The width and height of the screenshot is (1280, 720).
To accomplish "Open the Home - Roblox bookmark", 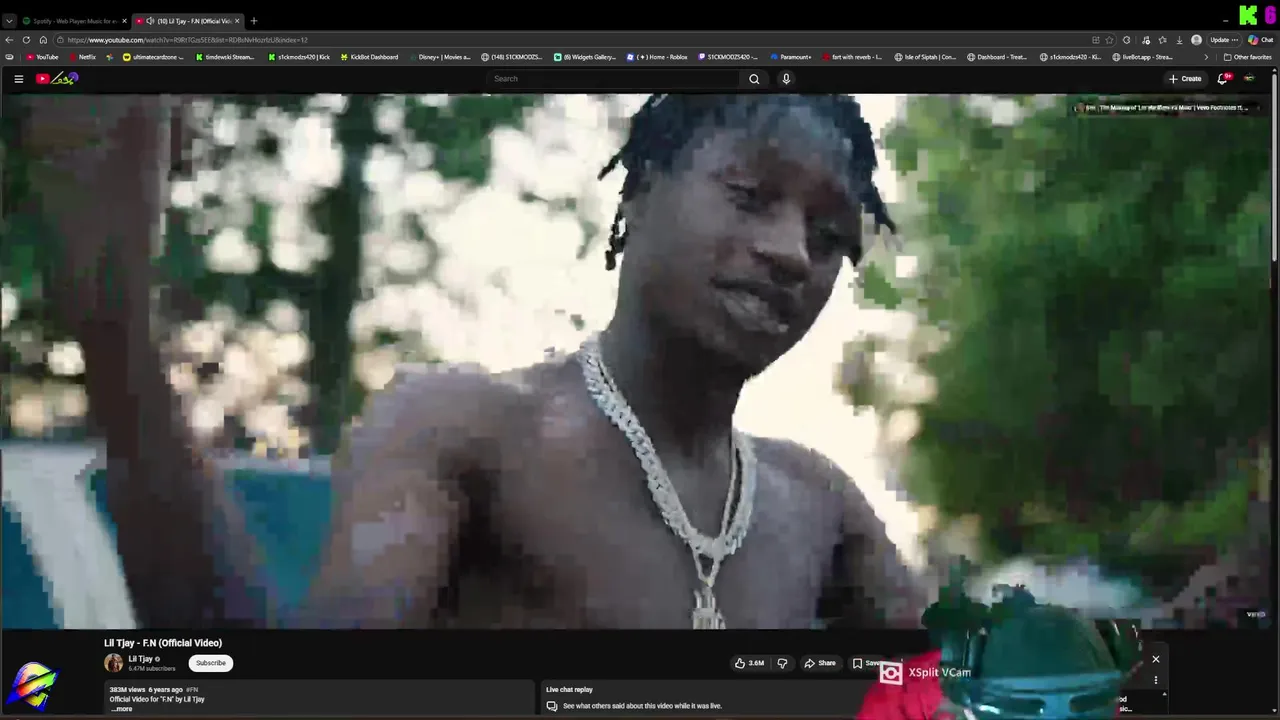I will pos(657,57).
